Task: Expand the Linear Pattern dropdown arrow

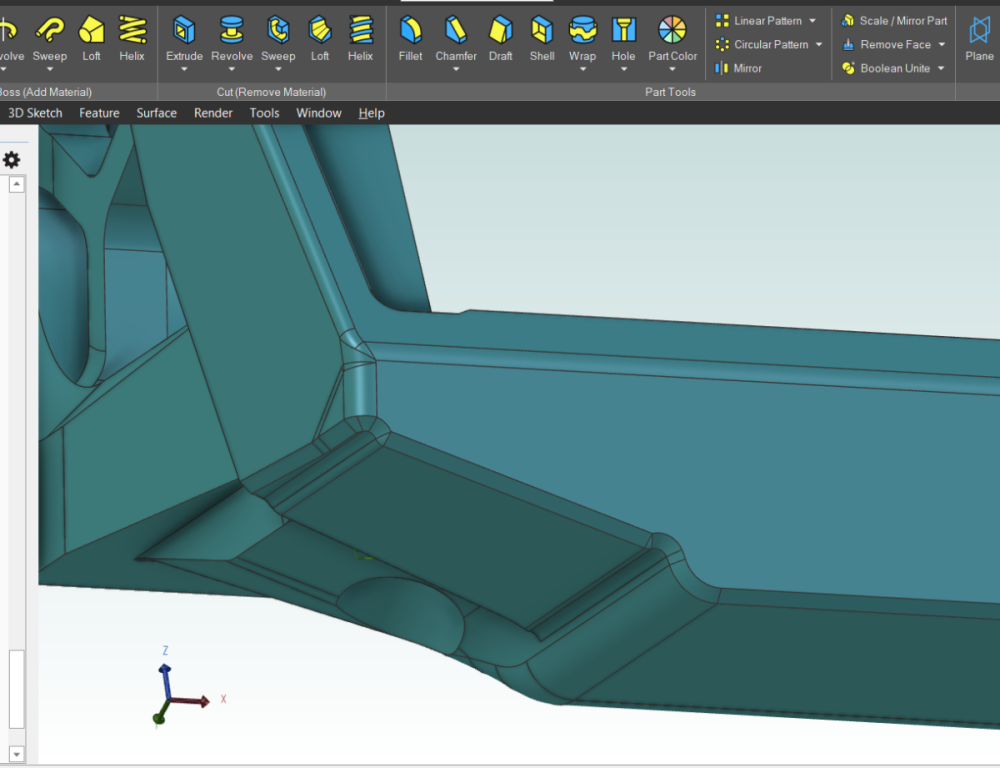Action: (x=812, y=20)
